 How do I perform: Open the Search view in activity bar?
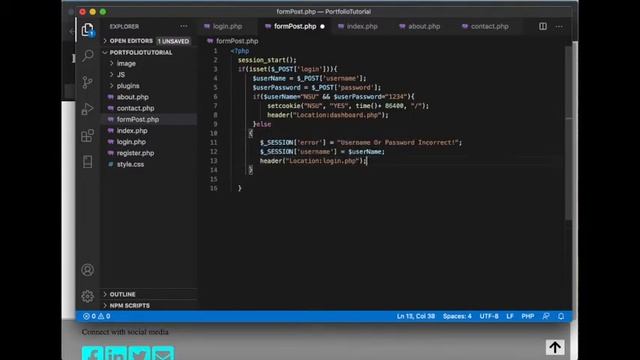pyautogui.click(x=87, y=56)
